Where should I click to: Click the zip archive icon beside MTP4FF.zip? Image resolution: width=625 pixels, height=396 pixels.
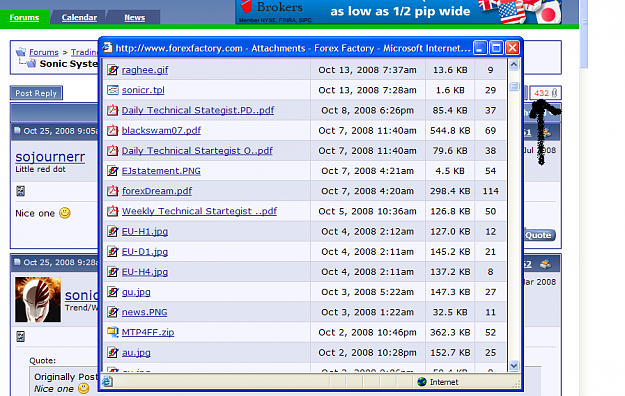pos(112,332)
